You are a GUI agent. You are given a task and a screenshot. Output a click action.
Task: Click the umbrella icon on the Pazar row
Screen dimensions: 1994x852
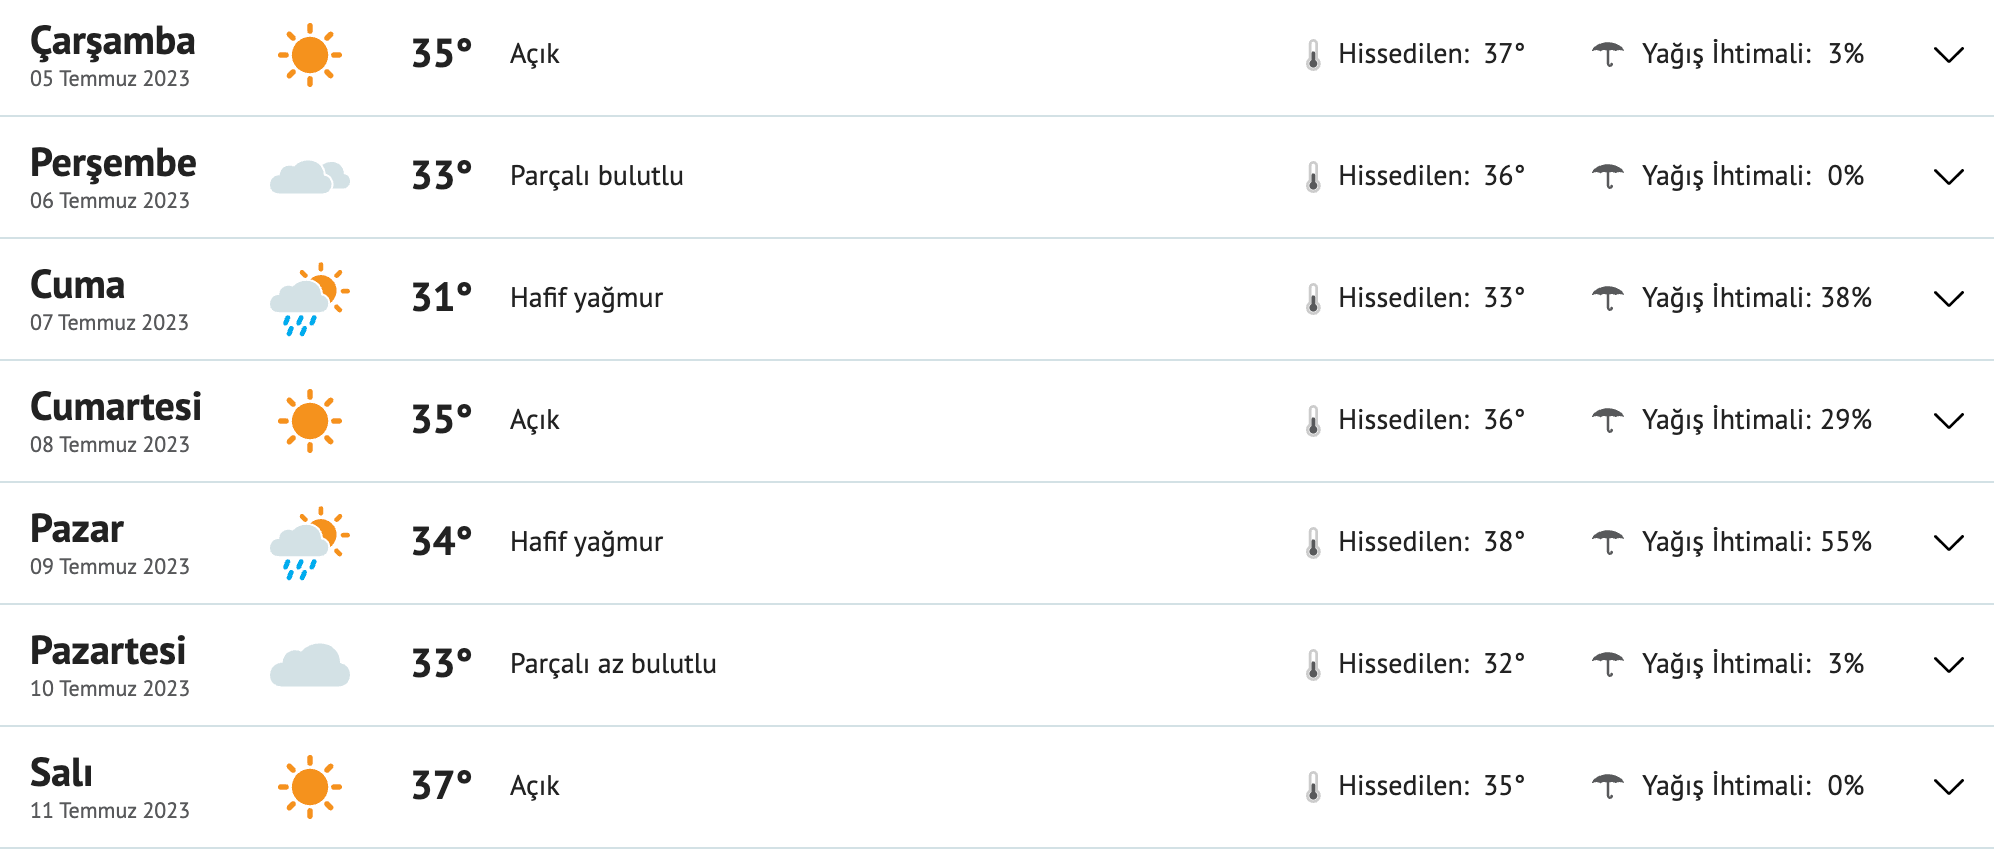1609,542
